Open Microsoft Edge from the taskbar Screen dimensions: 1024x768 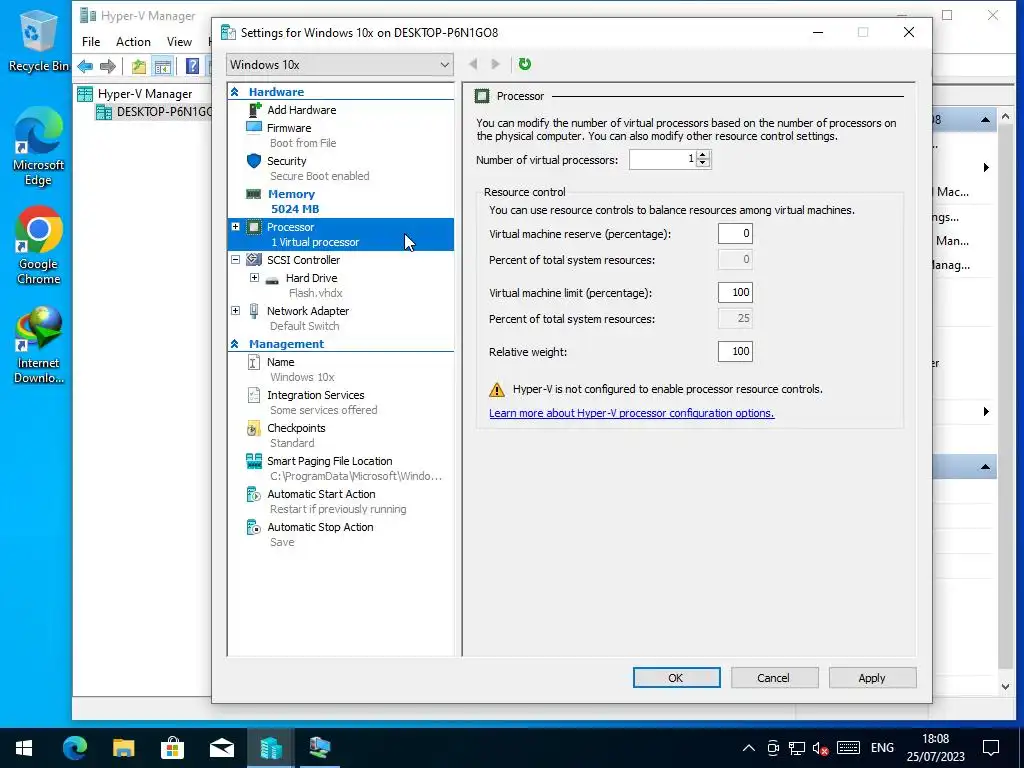[x=75, y=747]
